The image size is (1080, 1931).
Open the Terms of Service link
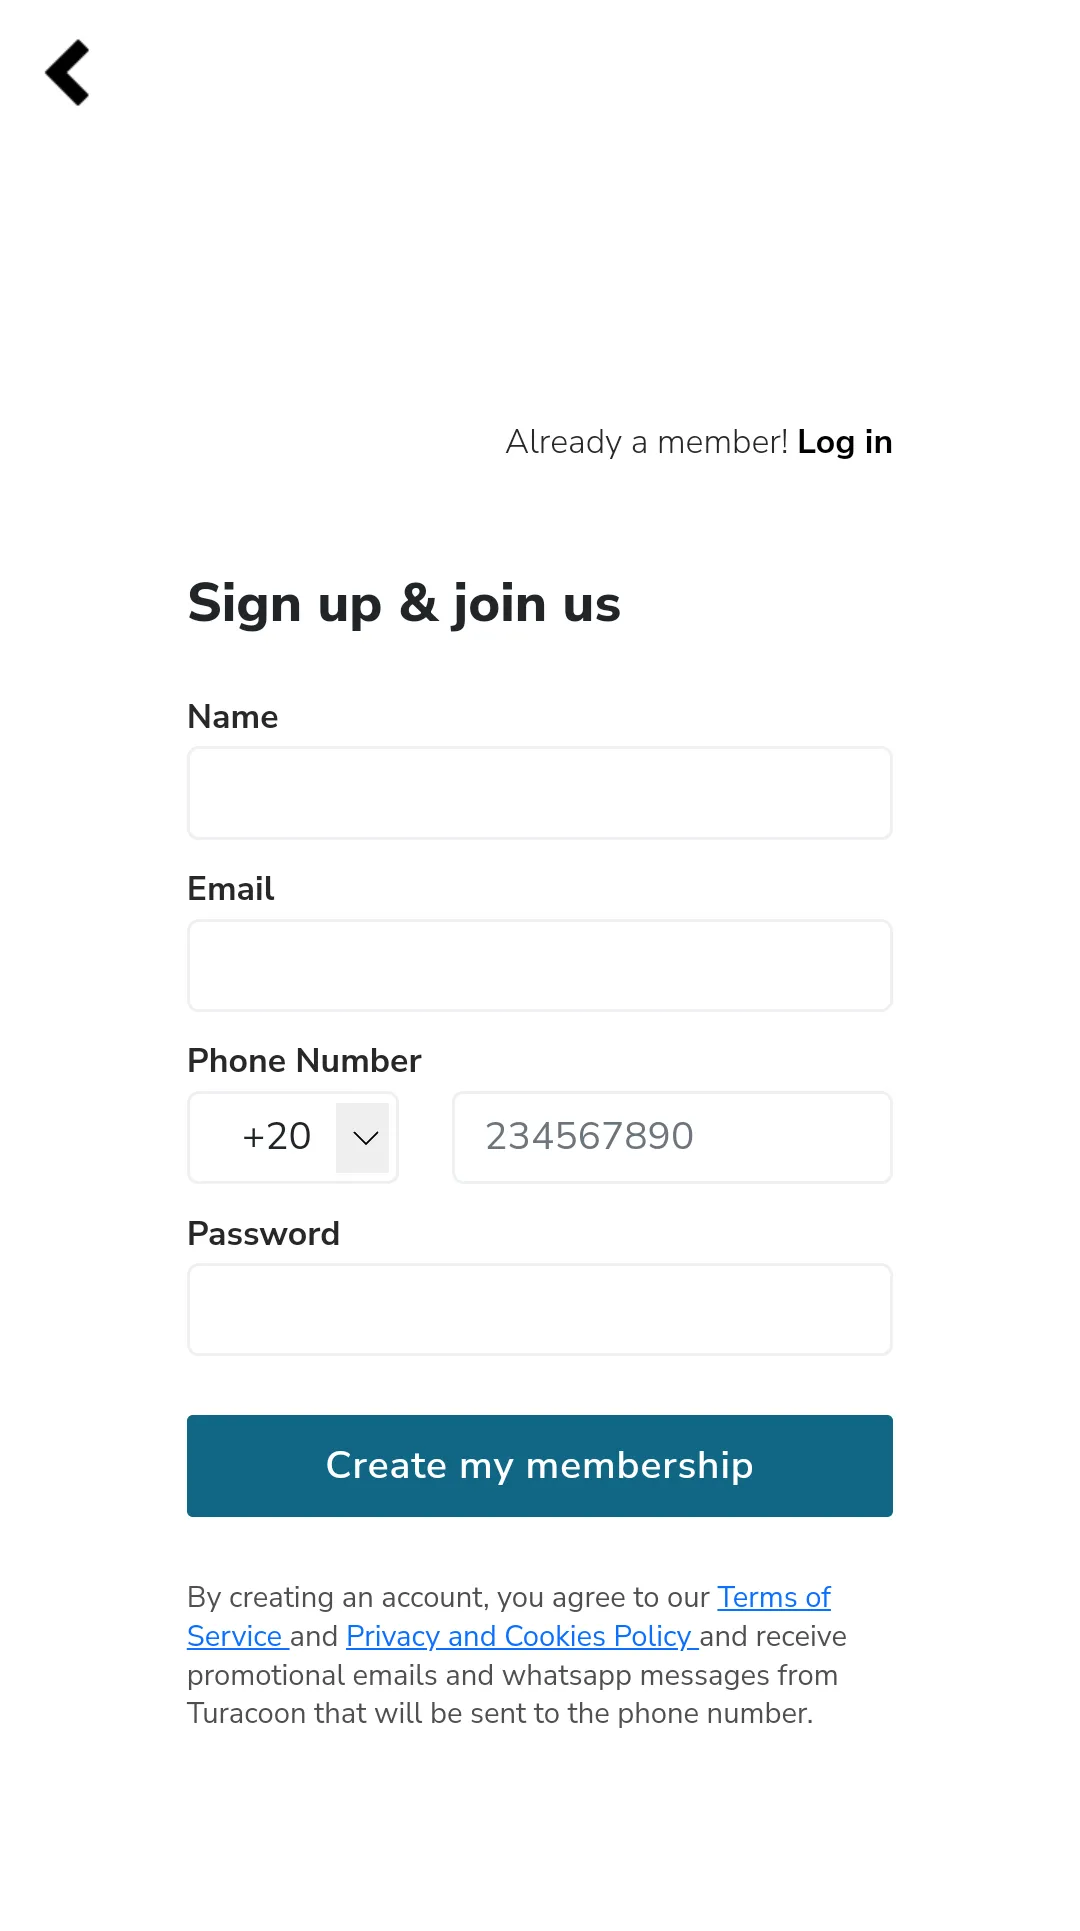coord(773,1598)
